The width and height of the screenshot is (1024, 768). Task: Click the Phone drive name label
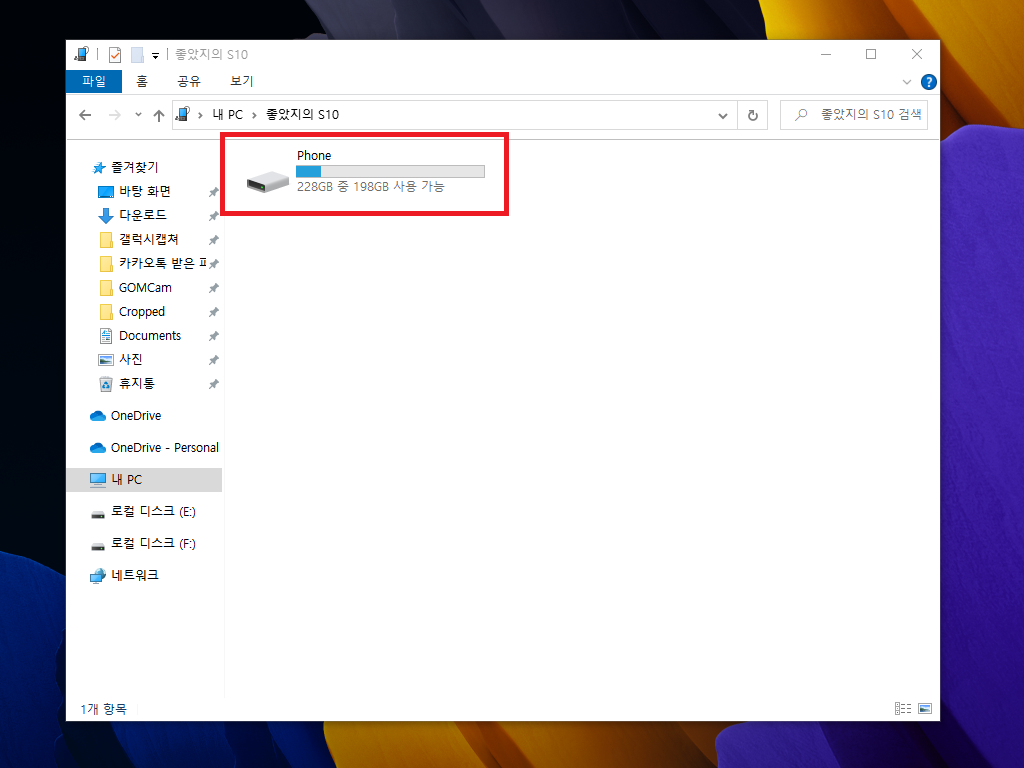pyautogui.click(x=314, y=155)
